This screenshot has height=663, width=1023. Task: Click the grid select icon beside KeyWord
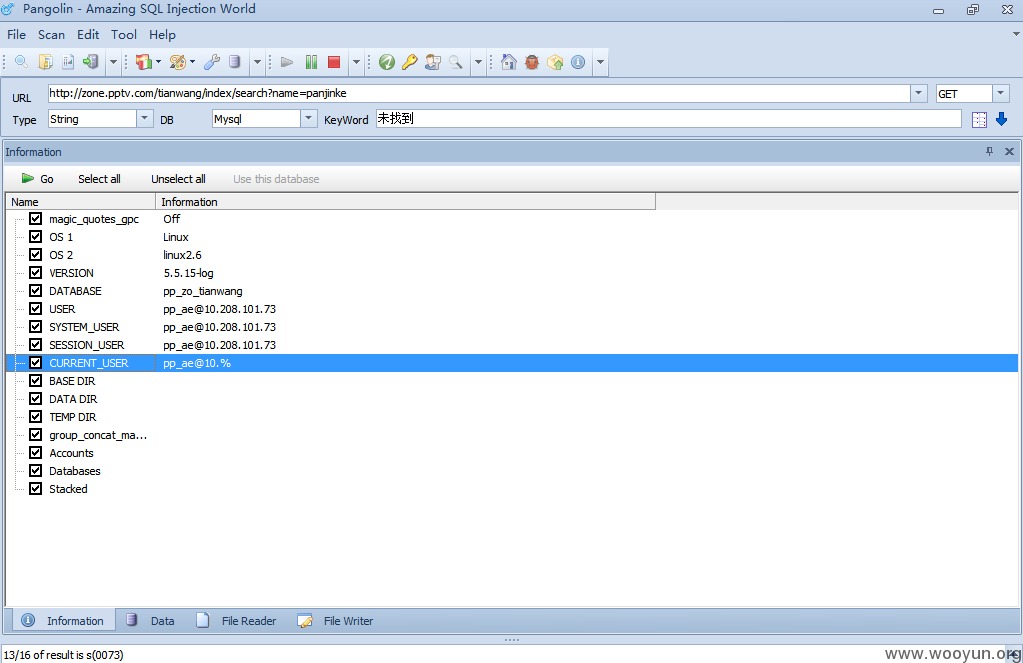[979, 119]
